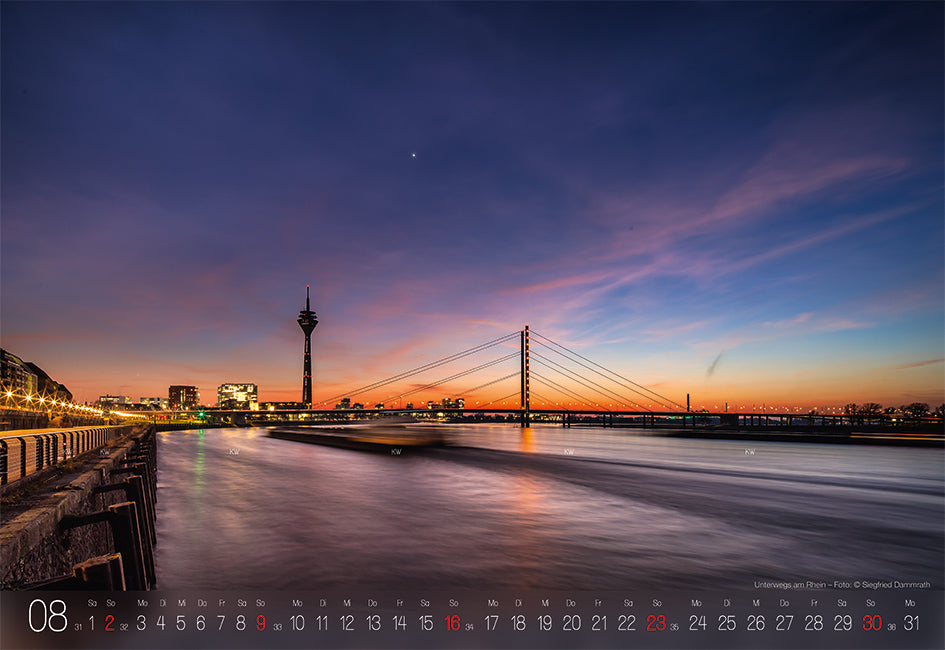
Task: Choose date 20 on the calendar
Action: point(571,623)
